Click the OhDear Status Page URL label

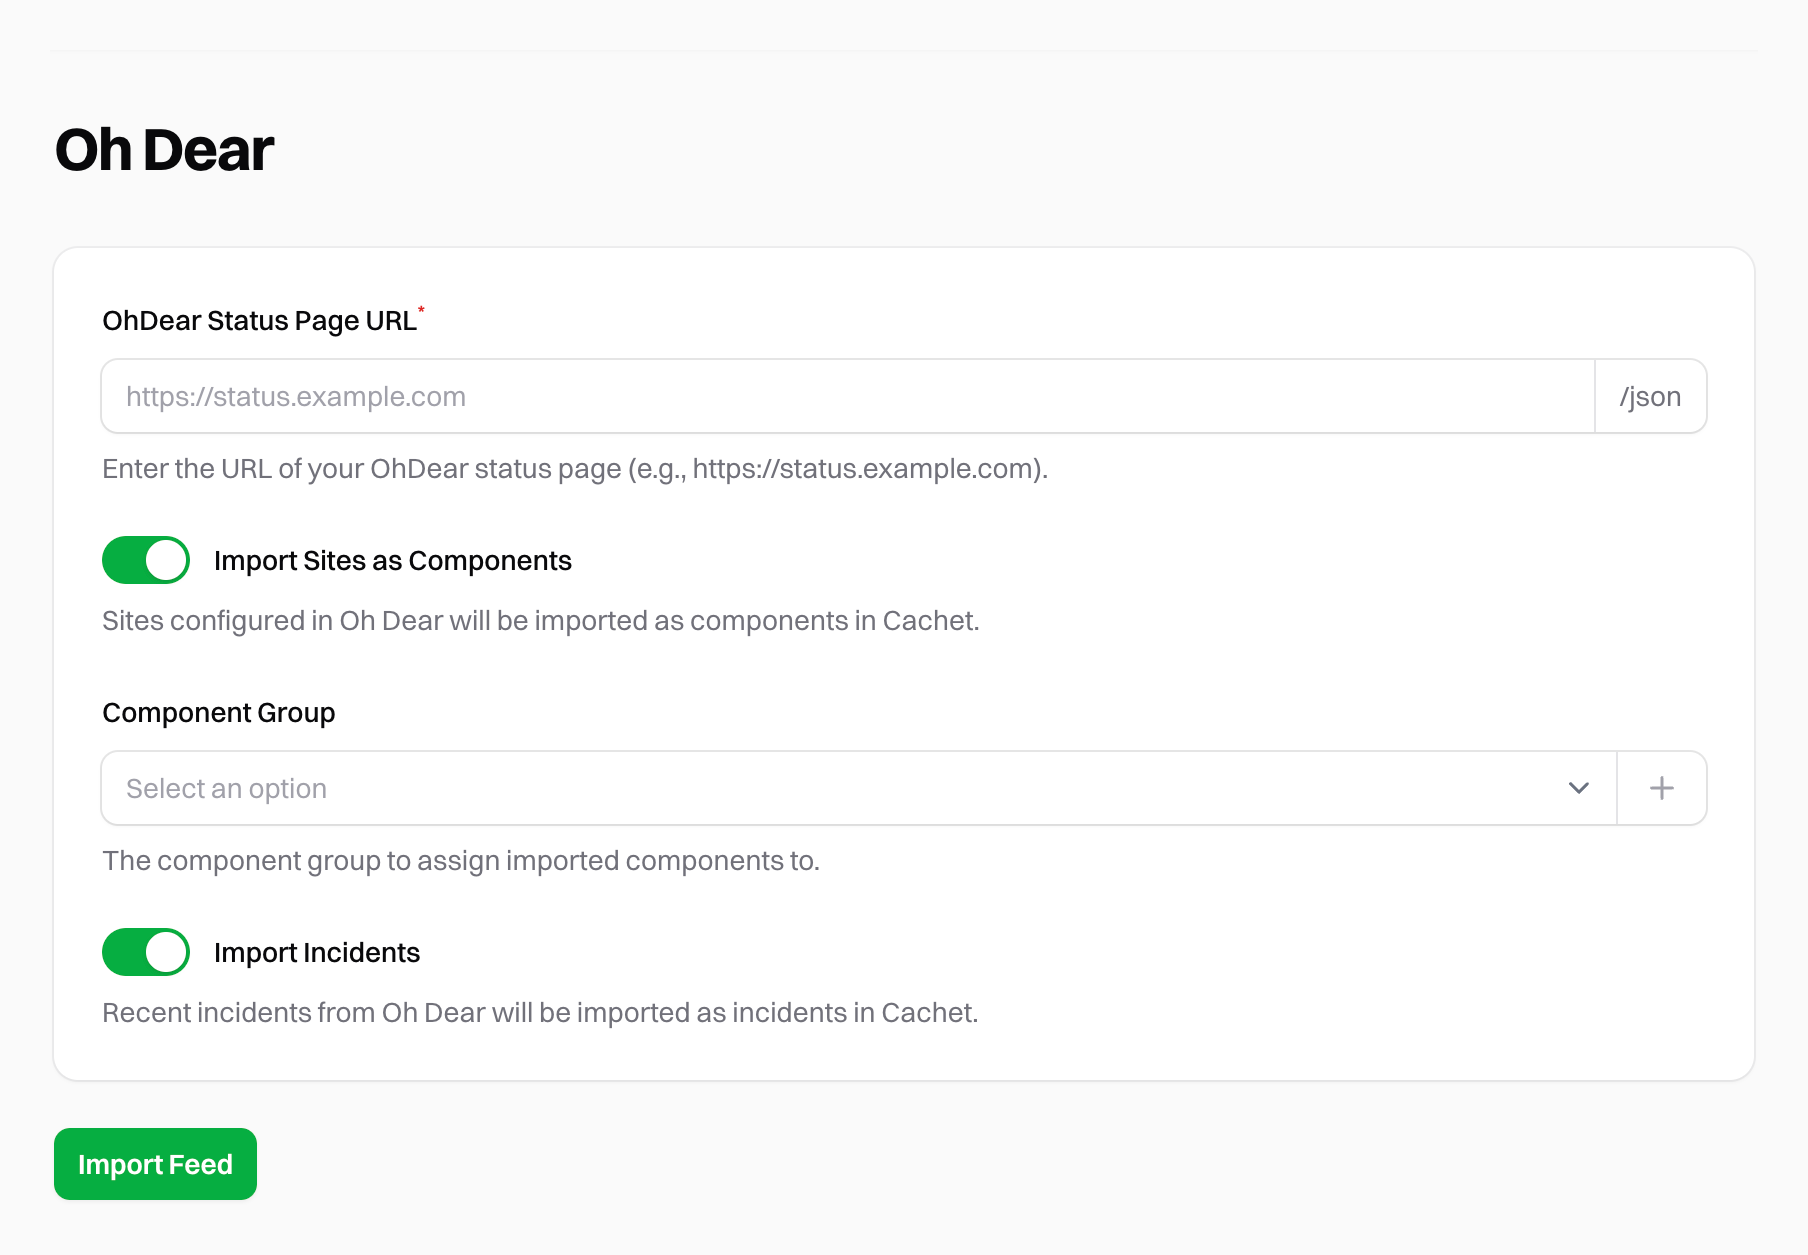[x=259, y=321]
